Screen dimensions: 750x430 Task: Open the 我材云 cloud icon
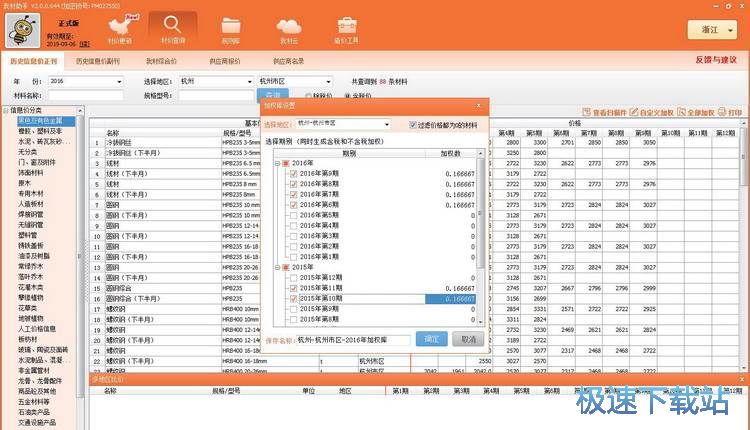pyautogui.click(x=289, y=28)
